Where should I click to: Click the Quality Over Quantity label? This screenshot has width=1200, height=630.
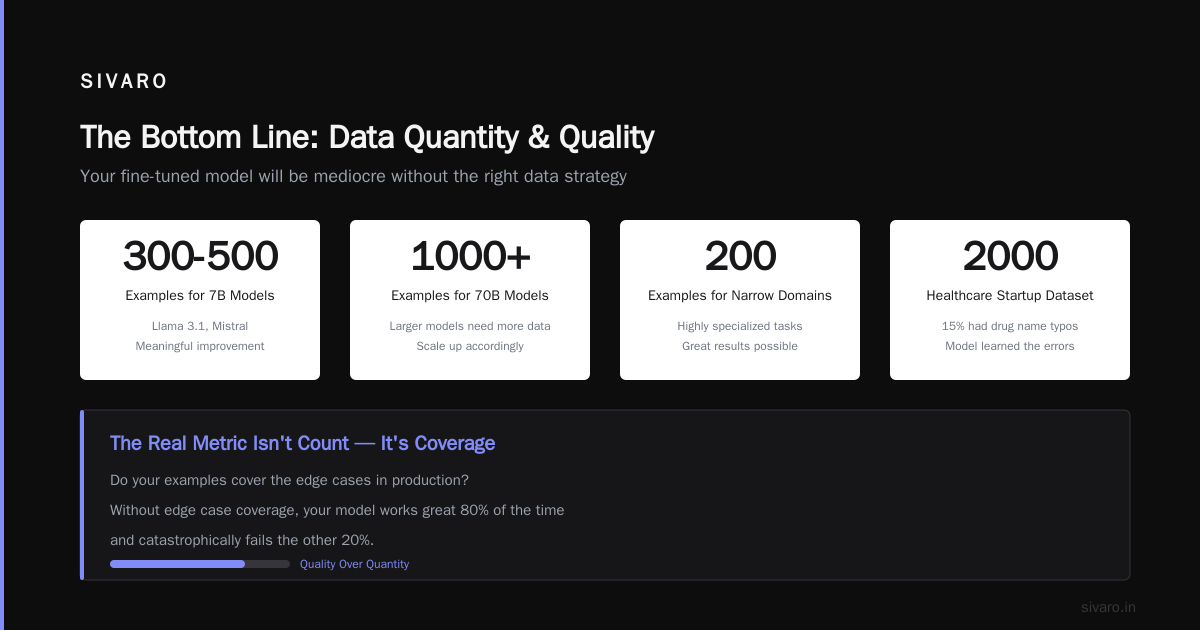(x=354, y=564)
